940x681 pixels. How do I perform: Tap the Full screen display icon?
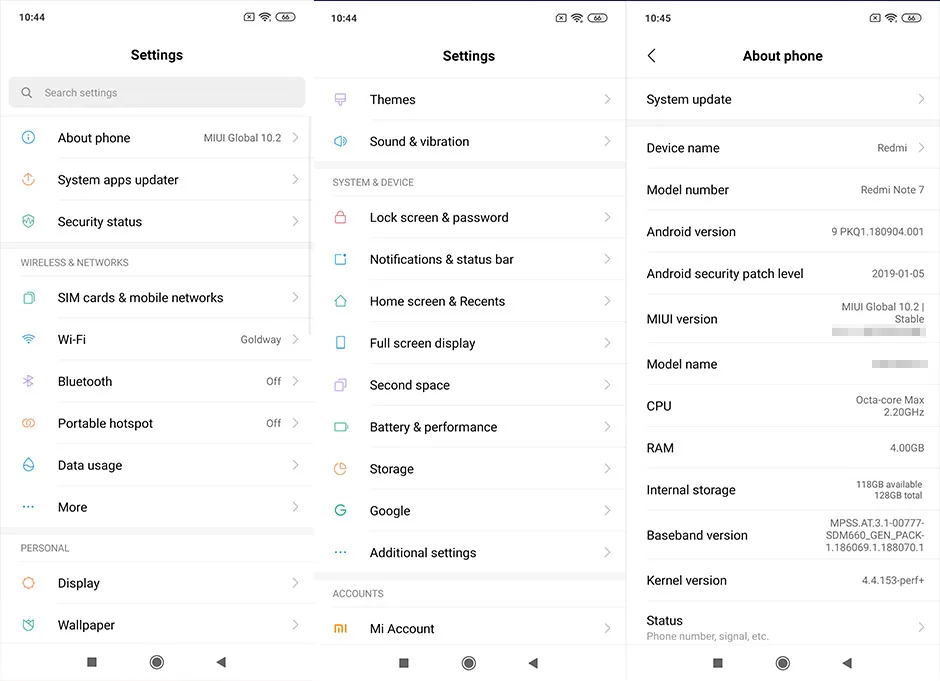pos(341,343)
